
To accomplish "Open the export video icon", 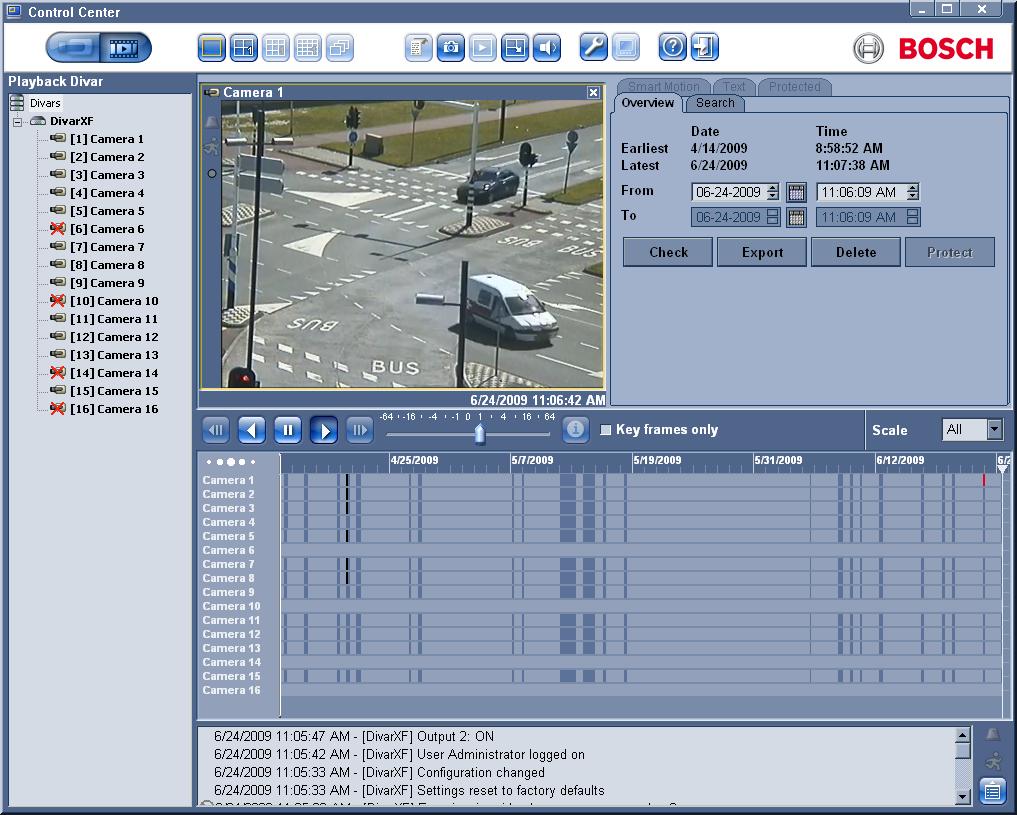I will (x=514, y=47).
